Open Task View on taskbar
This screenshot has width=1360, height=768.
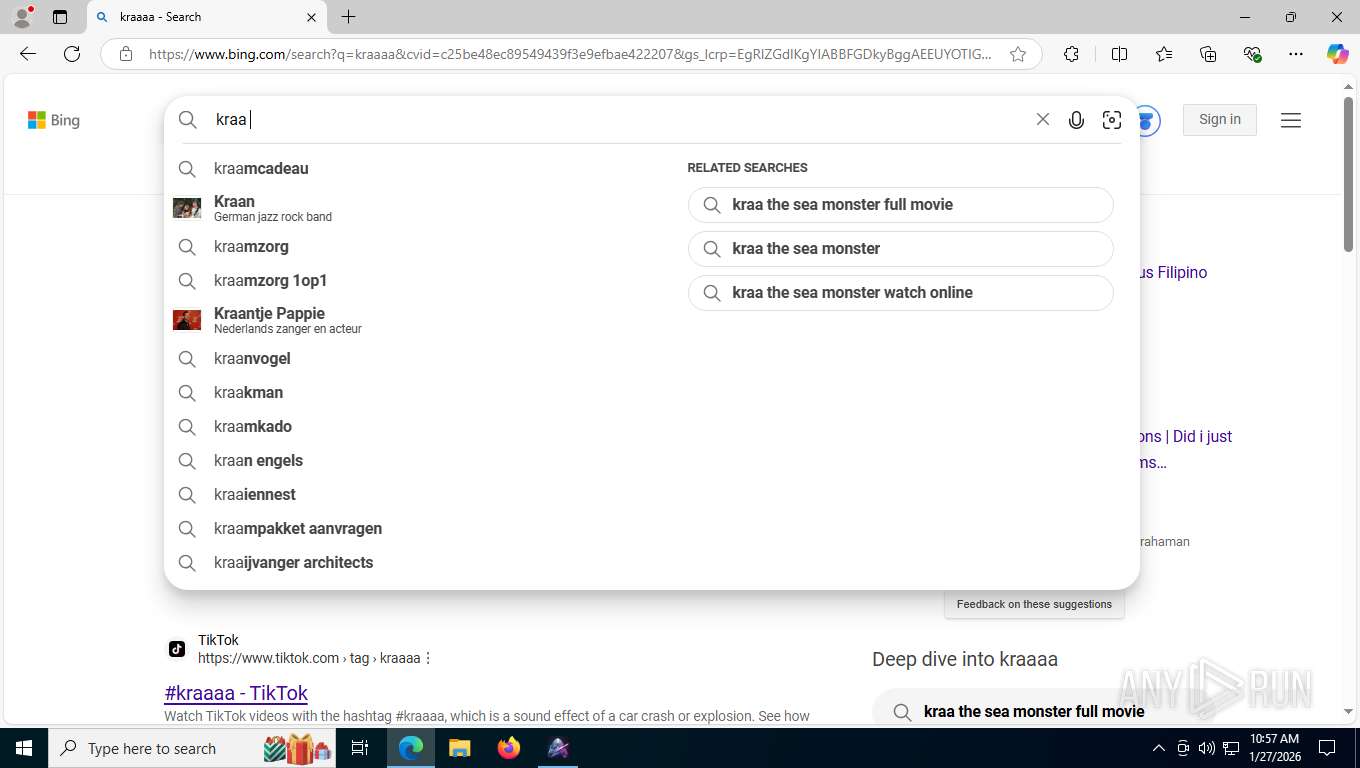click(x=360, y=748)
